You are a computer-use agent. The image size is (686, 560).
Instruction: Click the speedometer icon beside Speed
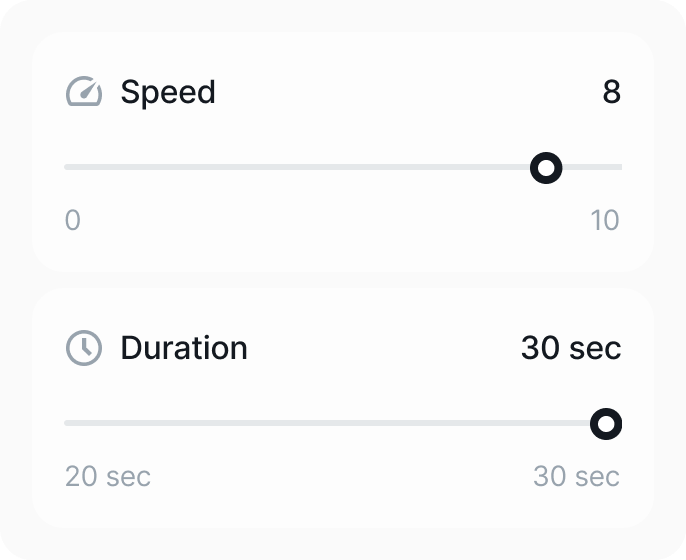(x=84, y=92)
